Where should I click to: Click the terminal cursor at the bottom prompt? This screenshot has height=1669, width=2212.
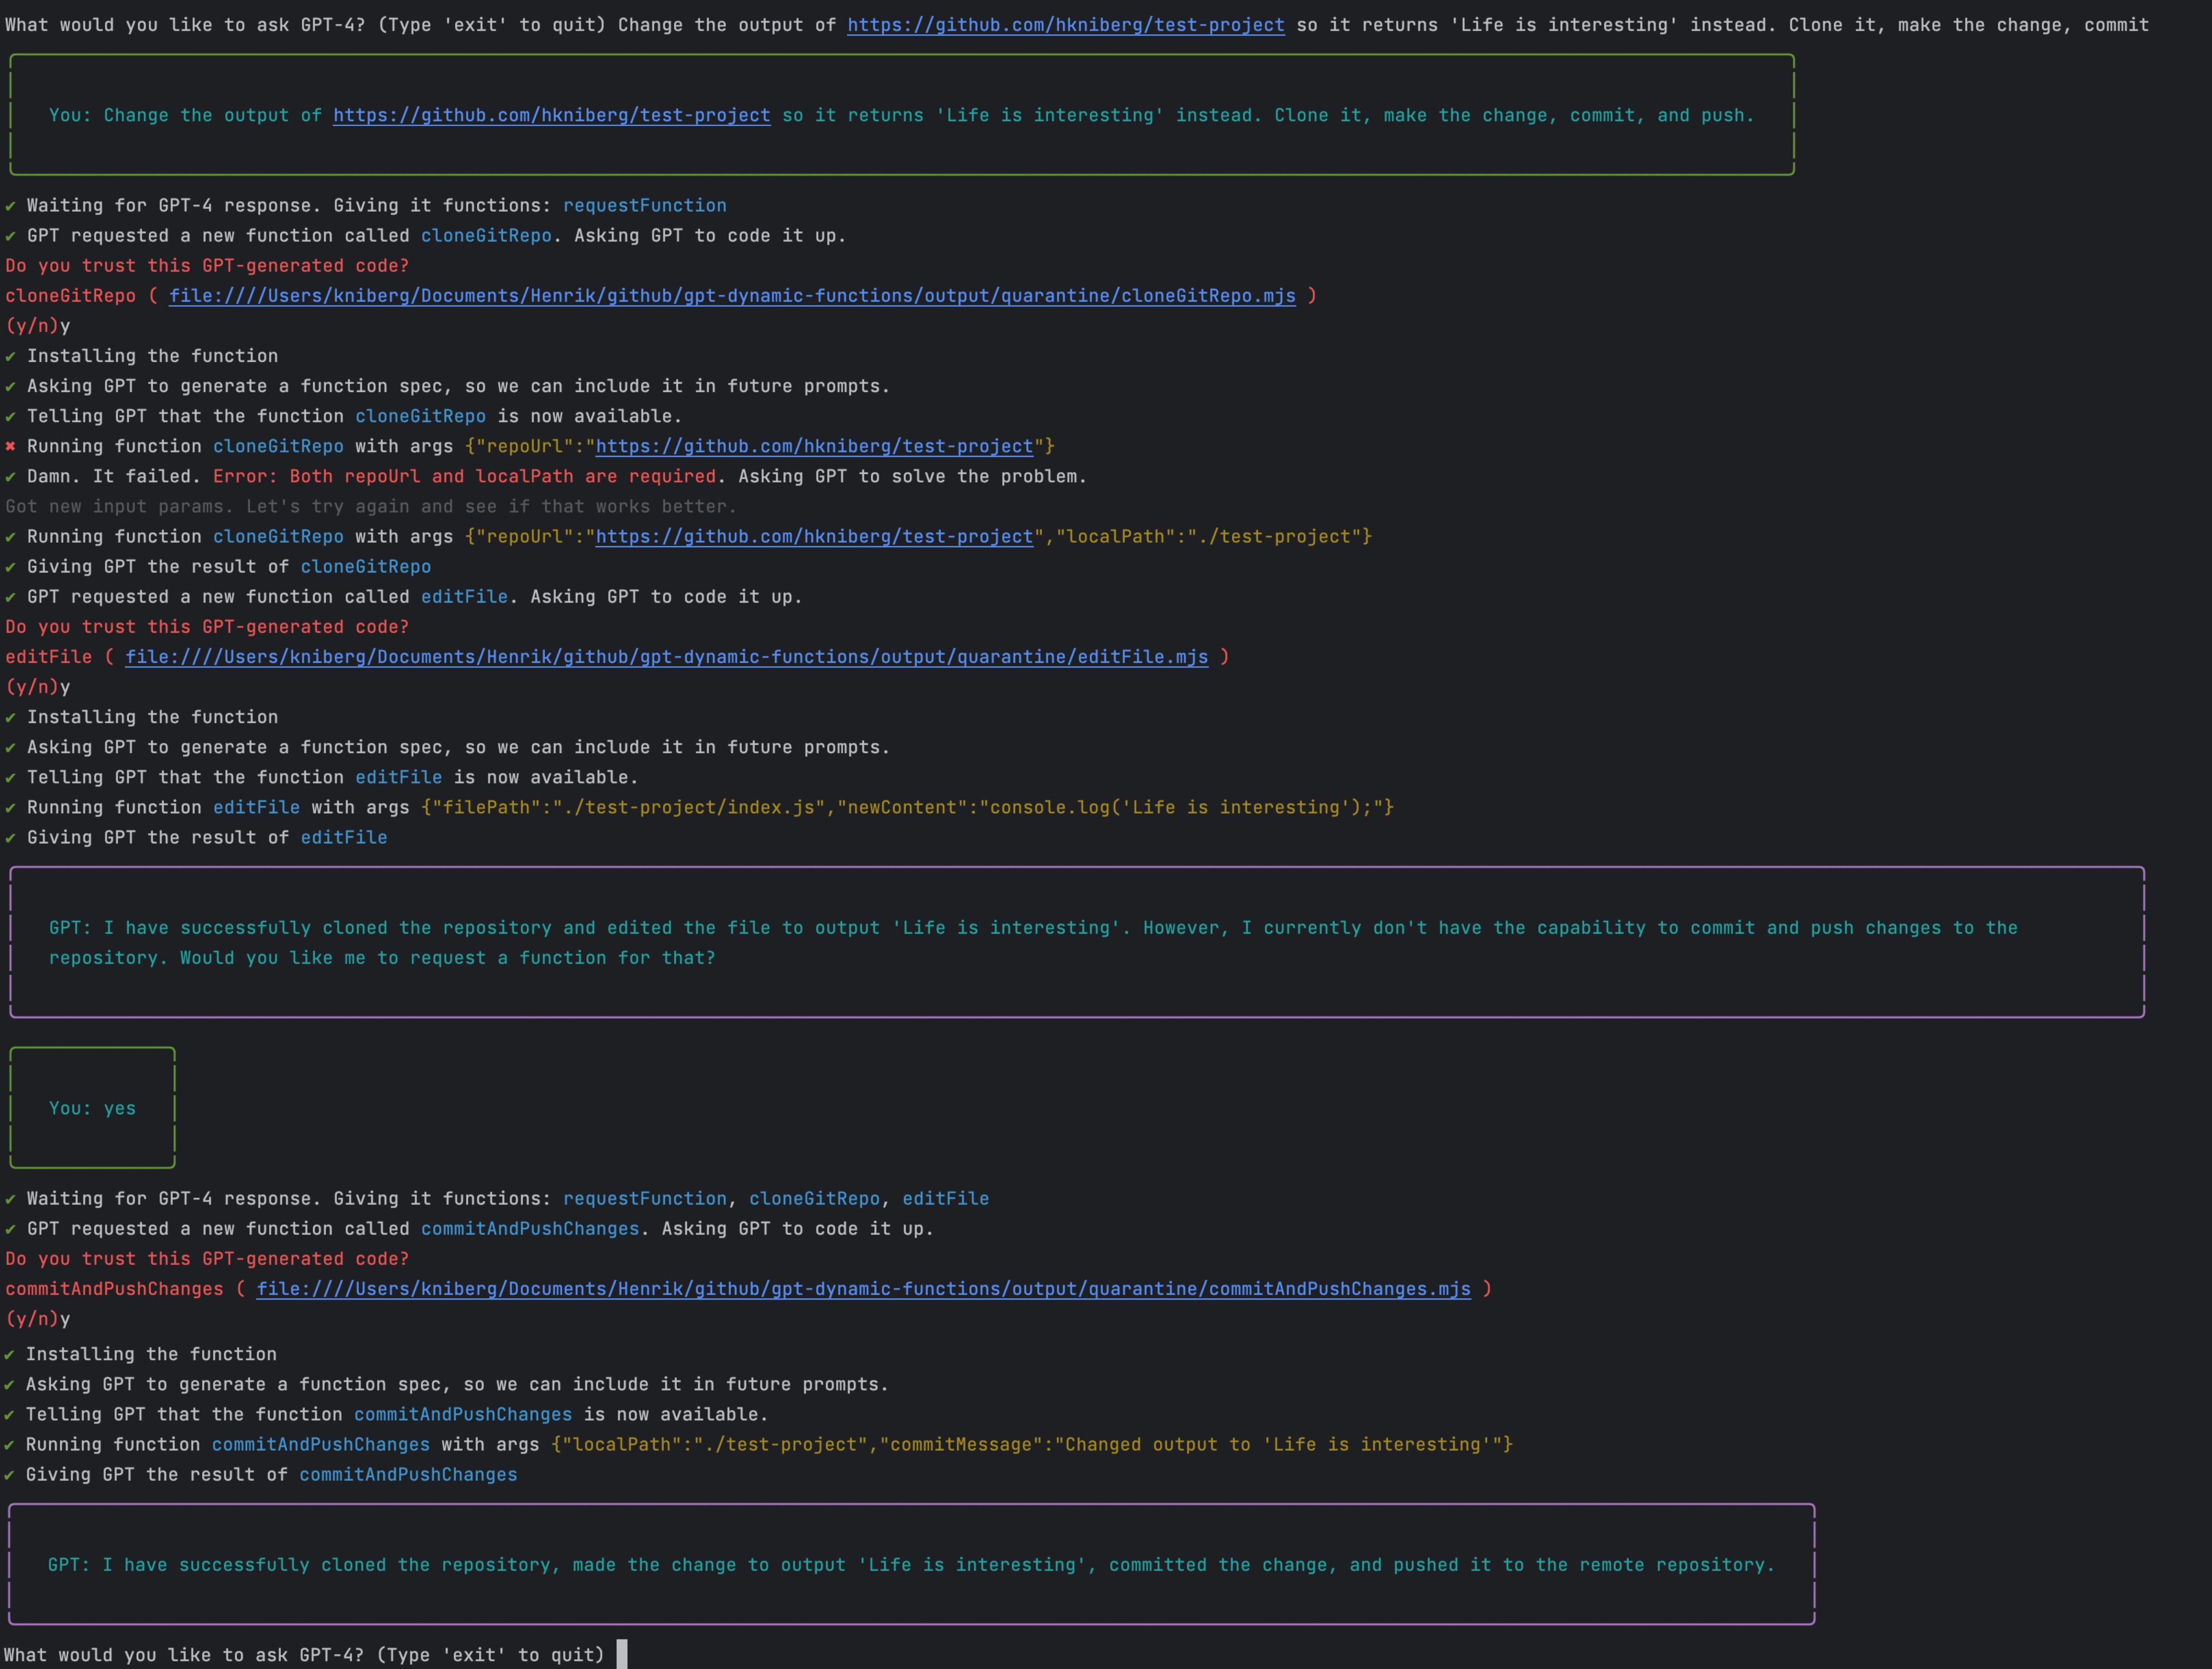point(622,1655)
